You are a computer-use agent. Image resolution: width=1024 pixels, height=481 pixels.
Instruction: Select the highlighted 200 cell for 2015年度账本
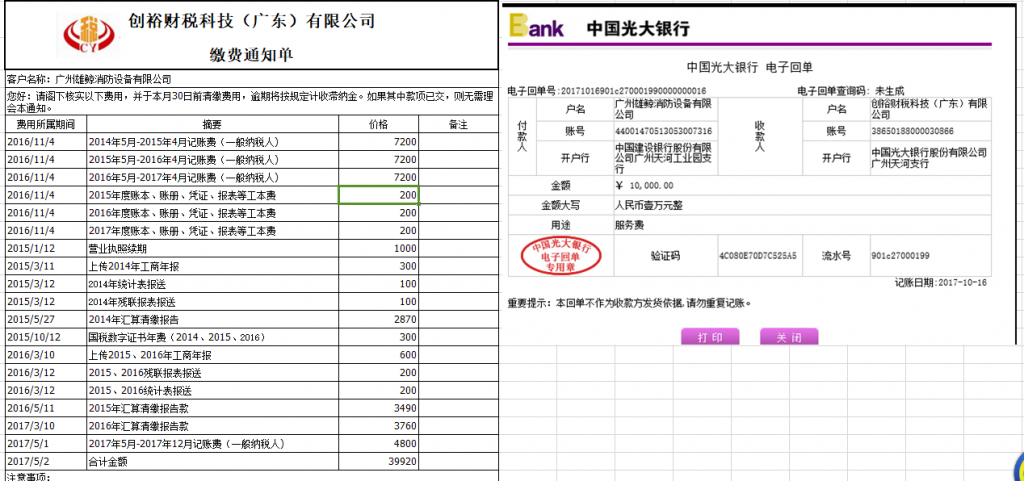pyautogui.click(x=378, y=195)
